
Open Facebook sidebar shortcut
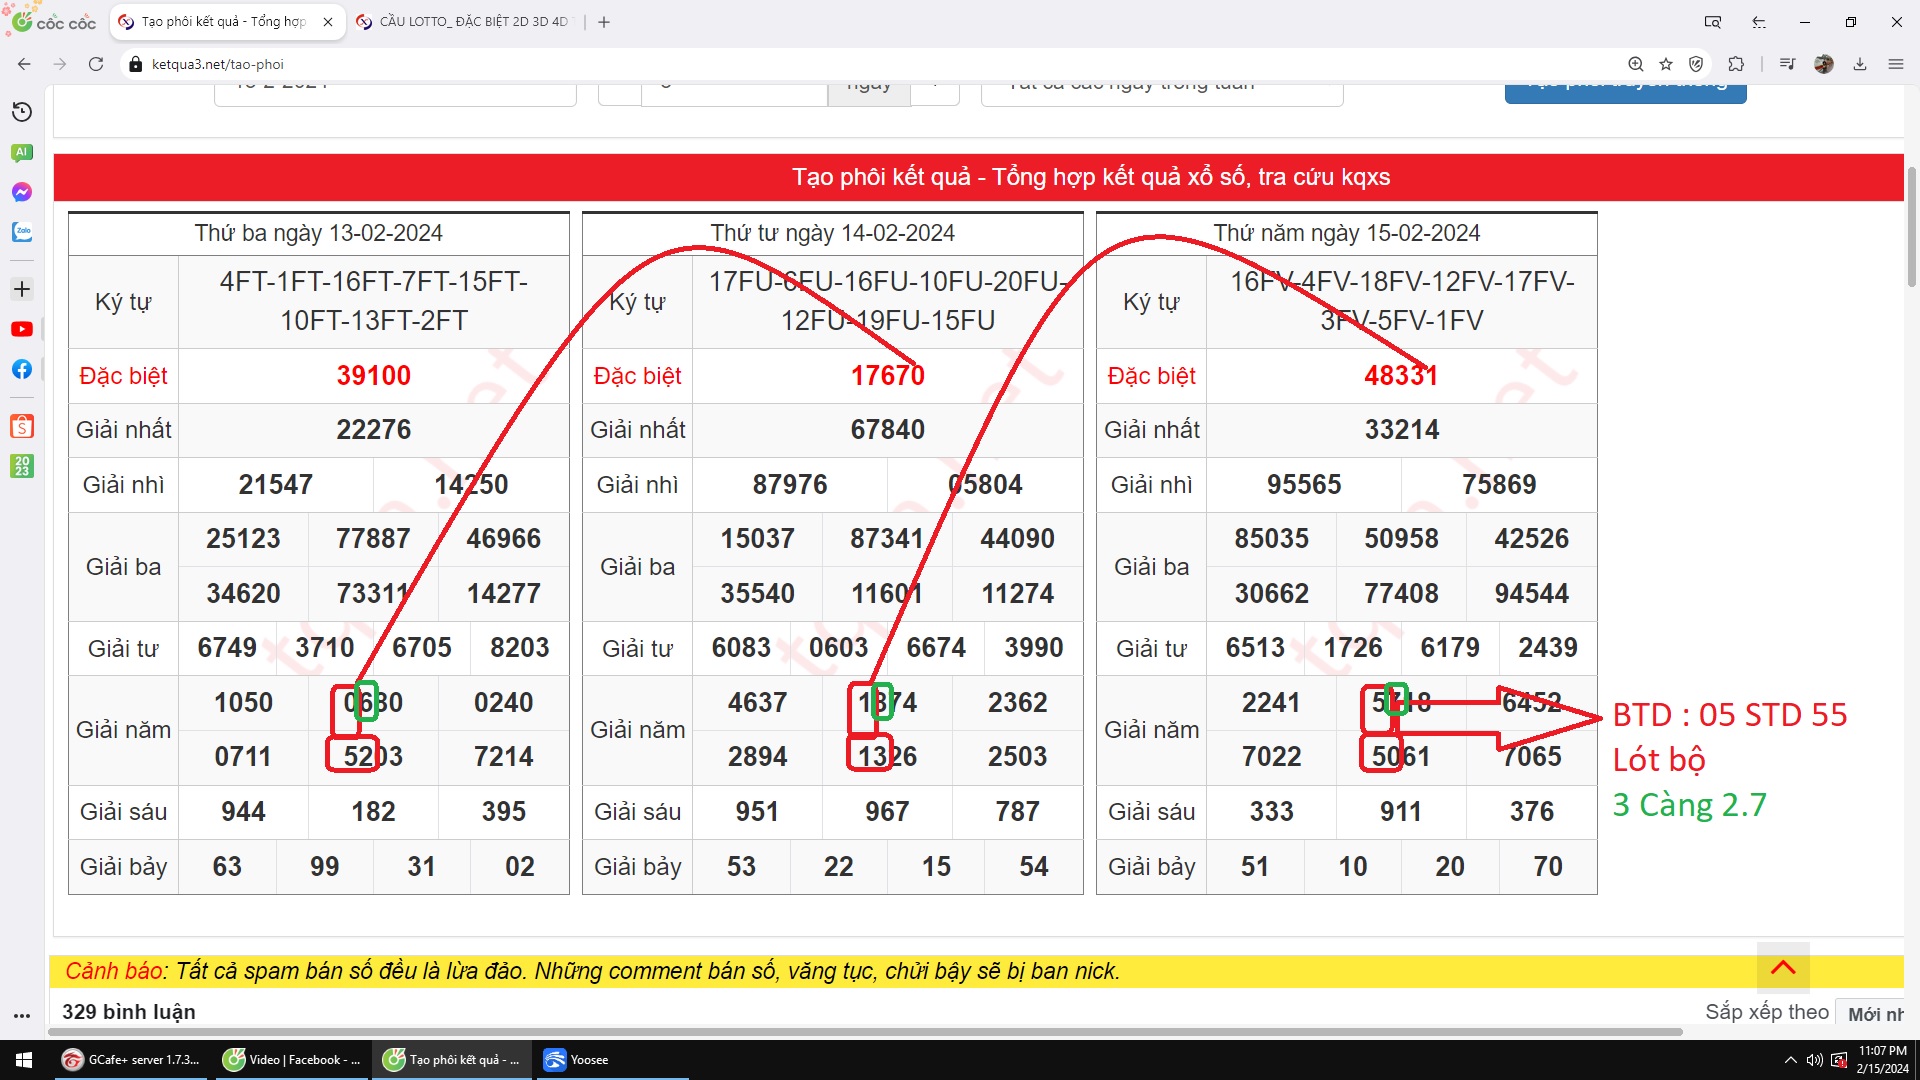point(22,369)
